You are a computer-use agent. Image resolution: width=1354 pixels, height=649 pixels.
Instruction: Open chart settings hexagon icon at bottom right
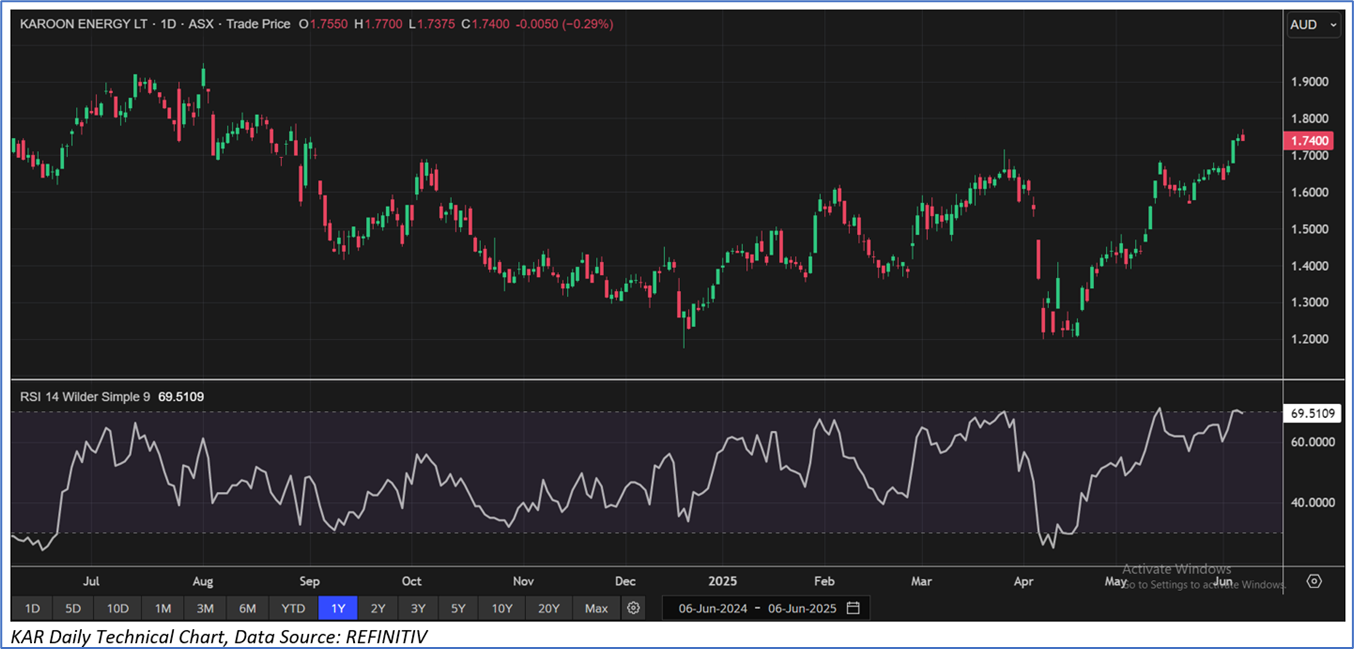click(x=1314, y=581)
